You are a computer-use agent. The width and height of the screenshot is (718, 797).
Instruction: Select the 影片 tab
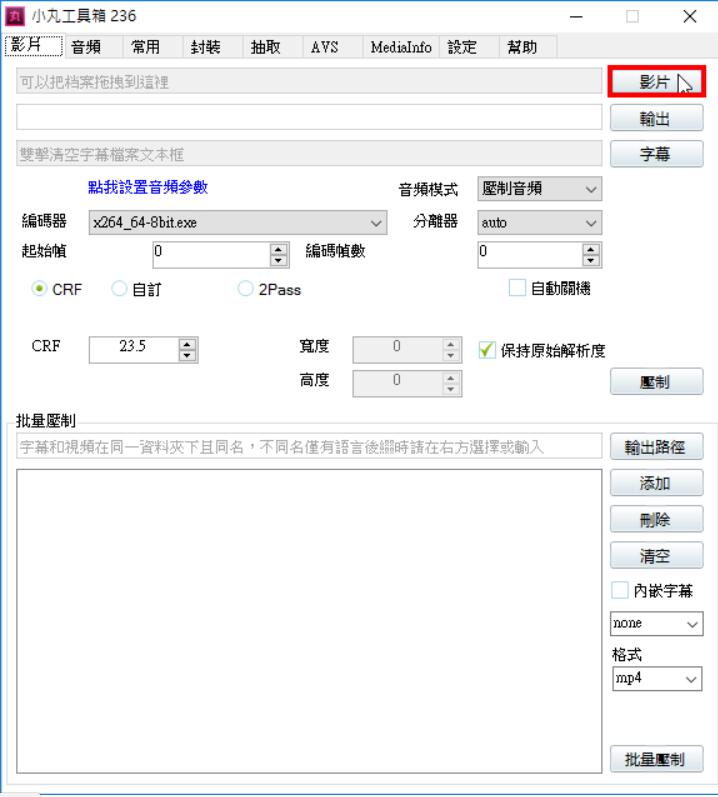tap(34, 45)
